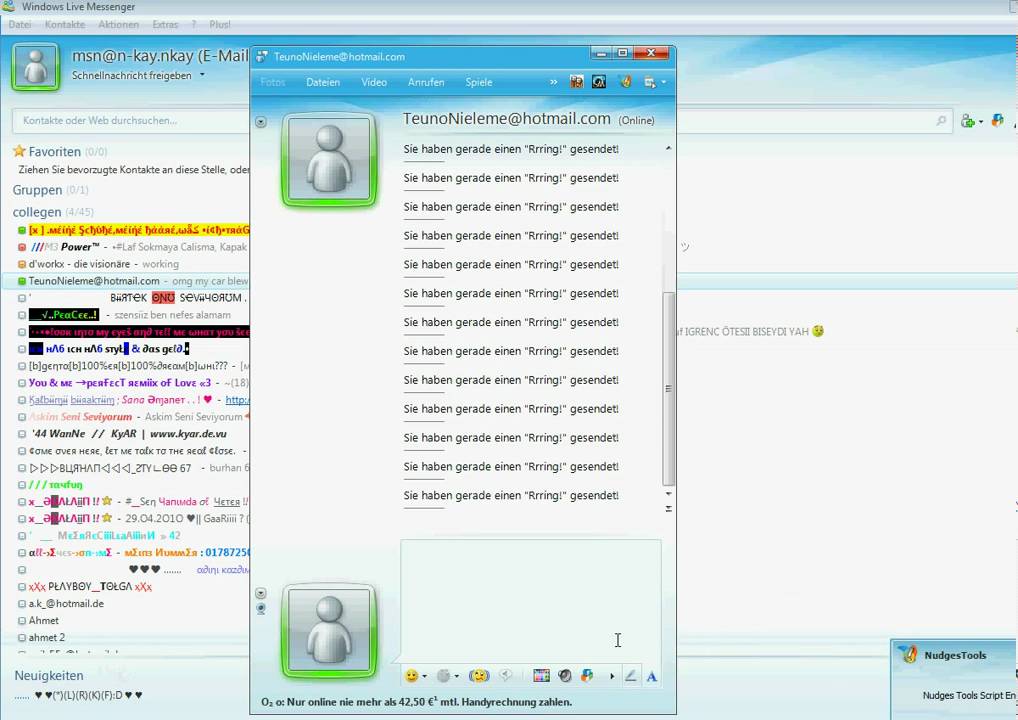Click in the chat message input box

[x=530, y=599]
